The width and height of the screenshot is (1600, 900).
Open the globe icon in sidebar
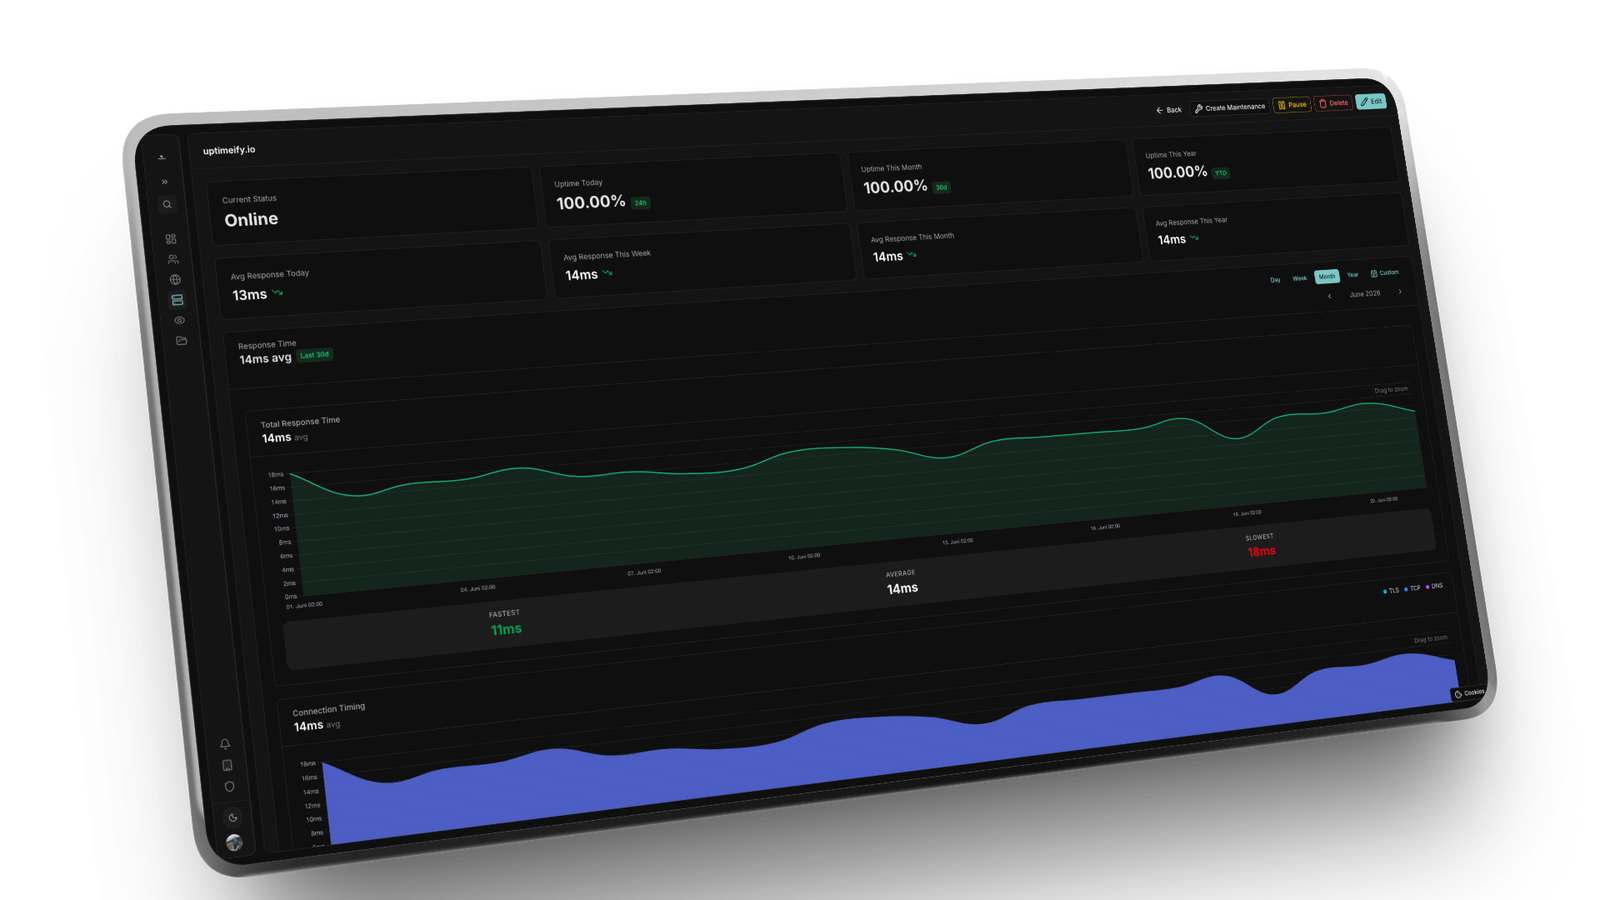click(x=175, y=279)
